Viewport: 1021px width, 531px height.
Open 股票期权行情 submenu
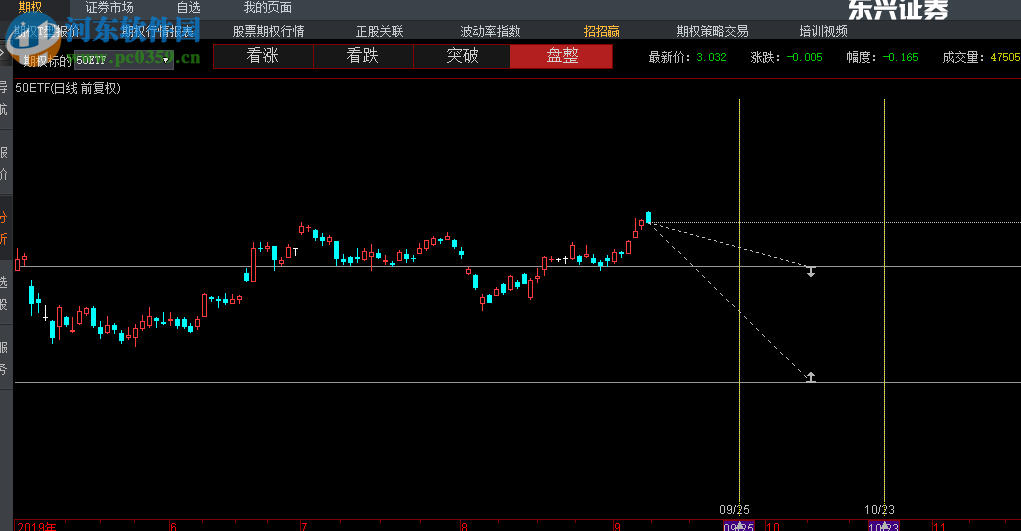pos(268,31)
